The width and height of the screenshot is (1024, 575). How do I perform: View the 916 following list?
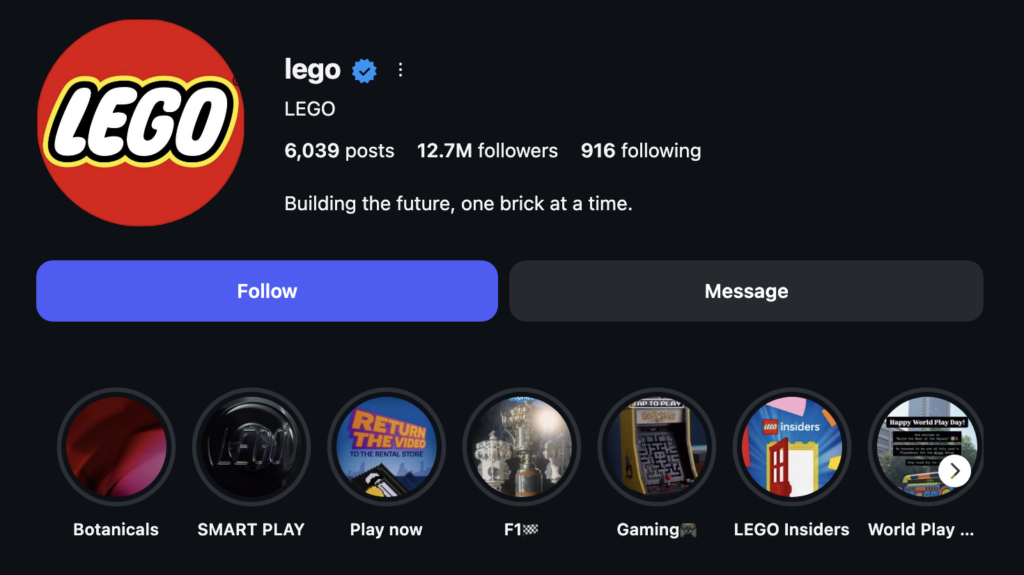point(641,151)
